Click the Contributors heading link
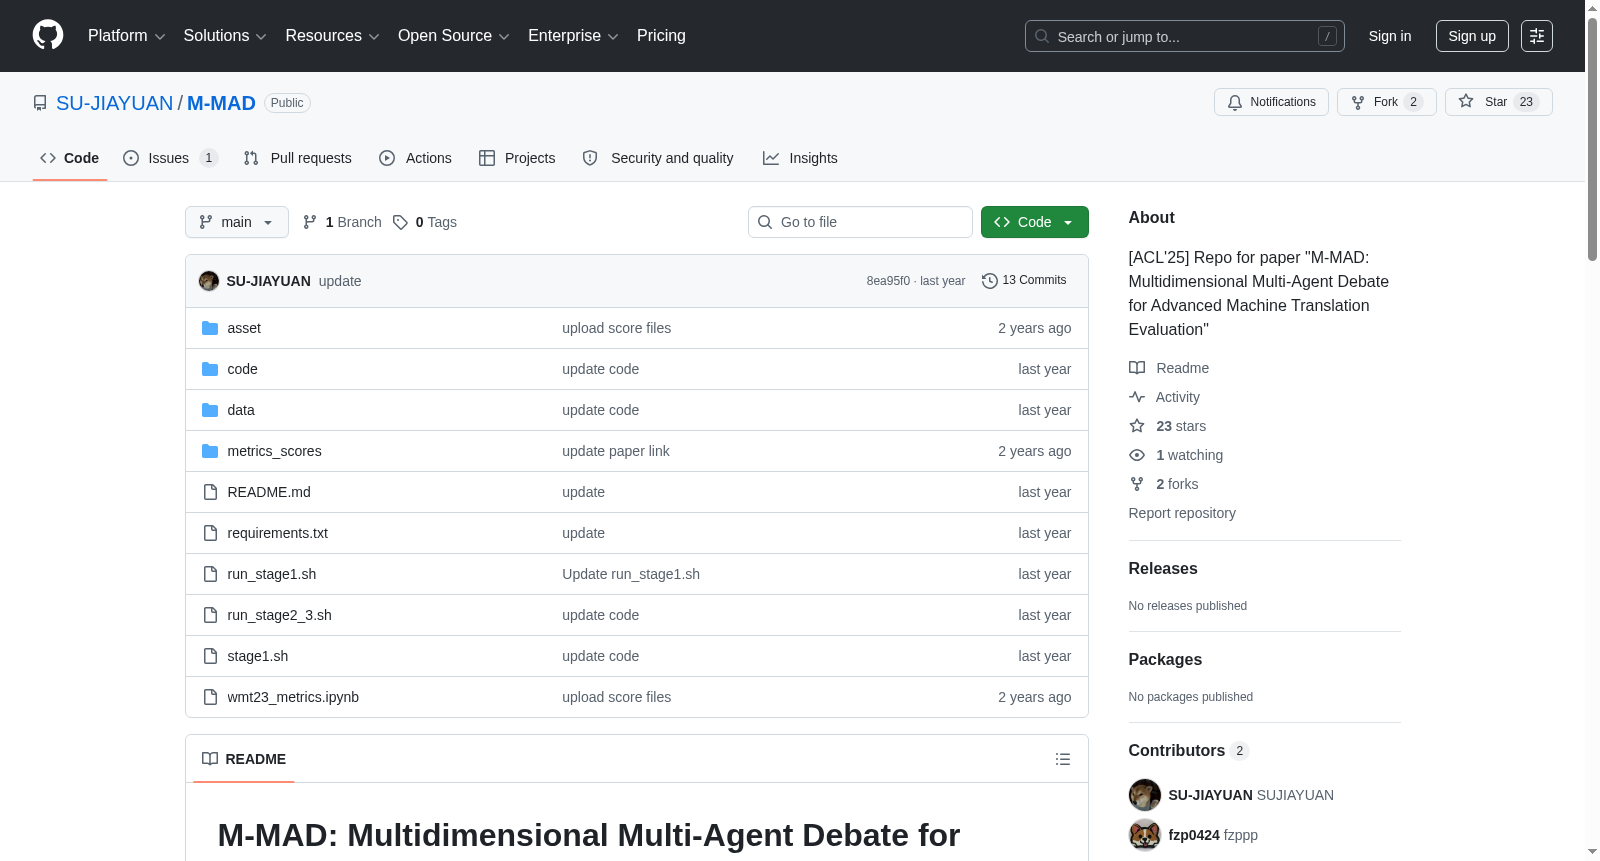 coord(1188,751)
